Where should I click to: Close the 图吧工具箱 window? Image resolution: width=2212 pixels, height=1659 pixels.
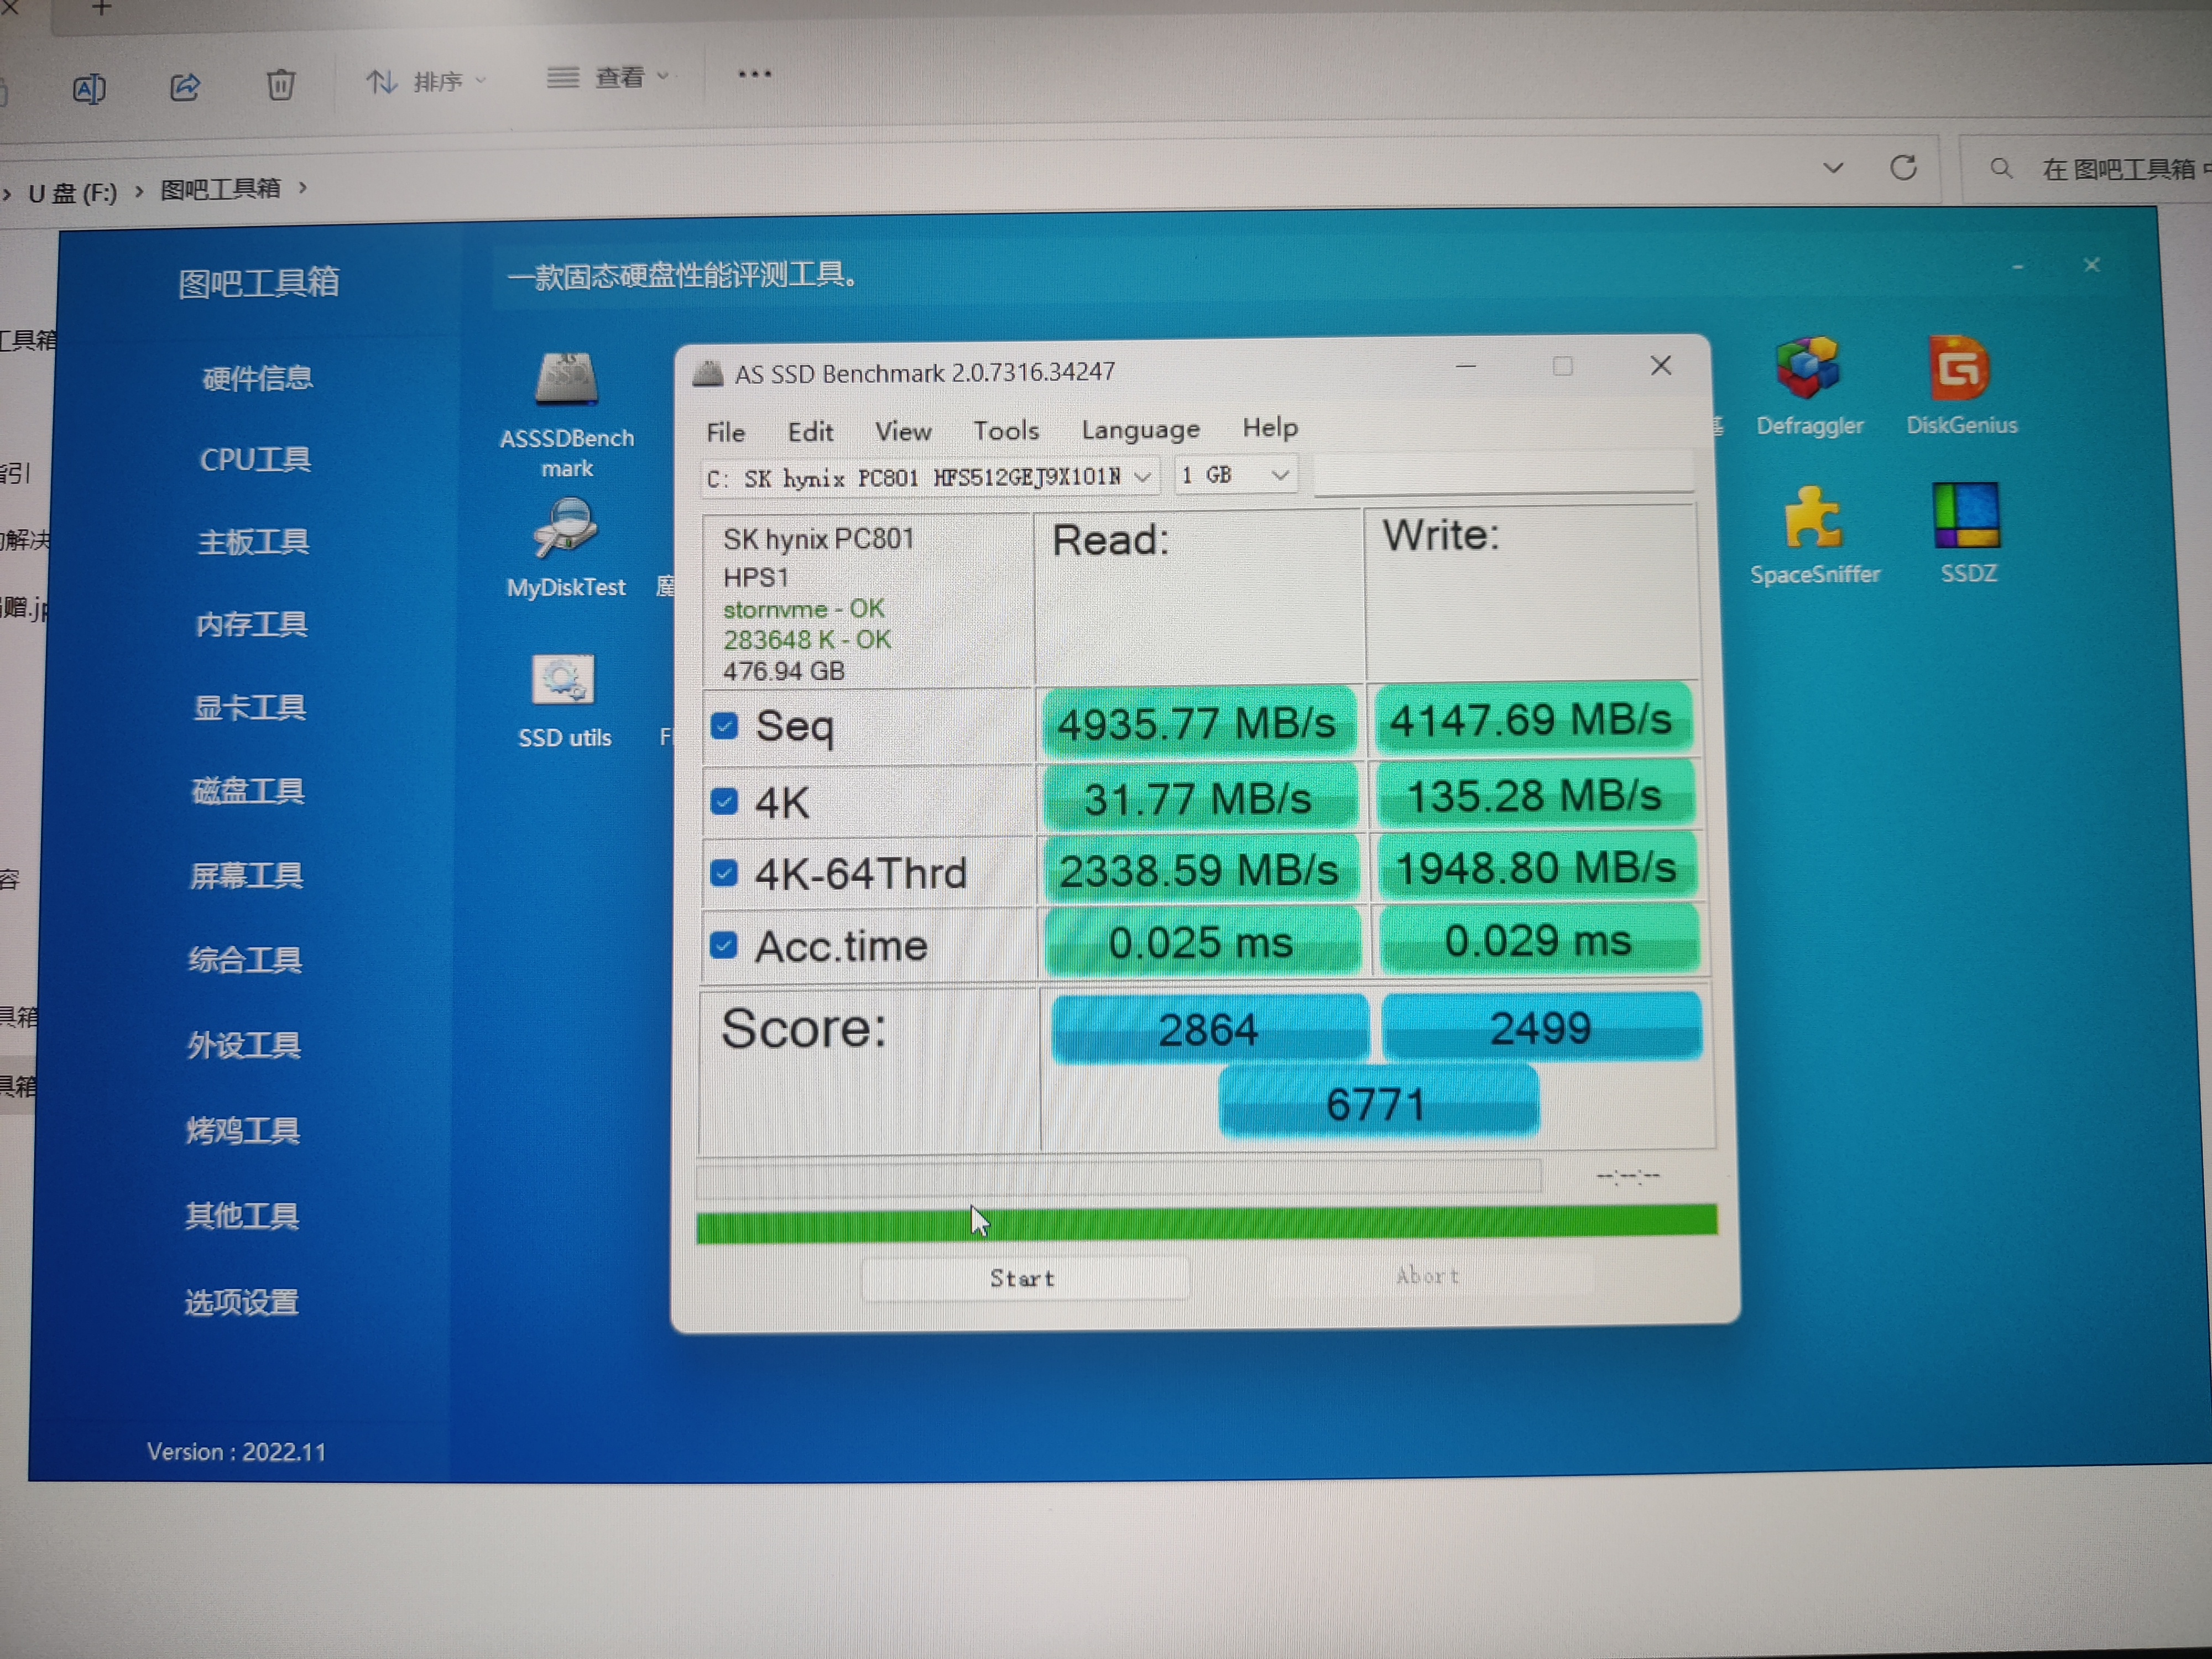(2091, 265)
